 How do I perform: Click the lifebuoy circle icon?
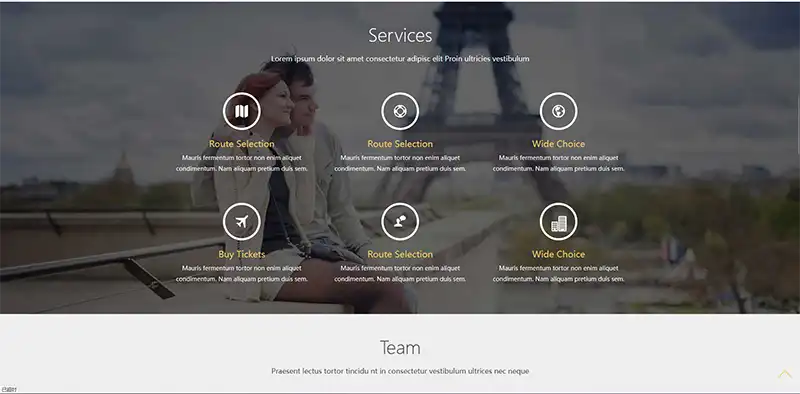click(x=400, y=111)
